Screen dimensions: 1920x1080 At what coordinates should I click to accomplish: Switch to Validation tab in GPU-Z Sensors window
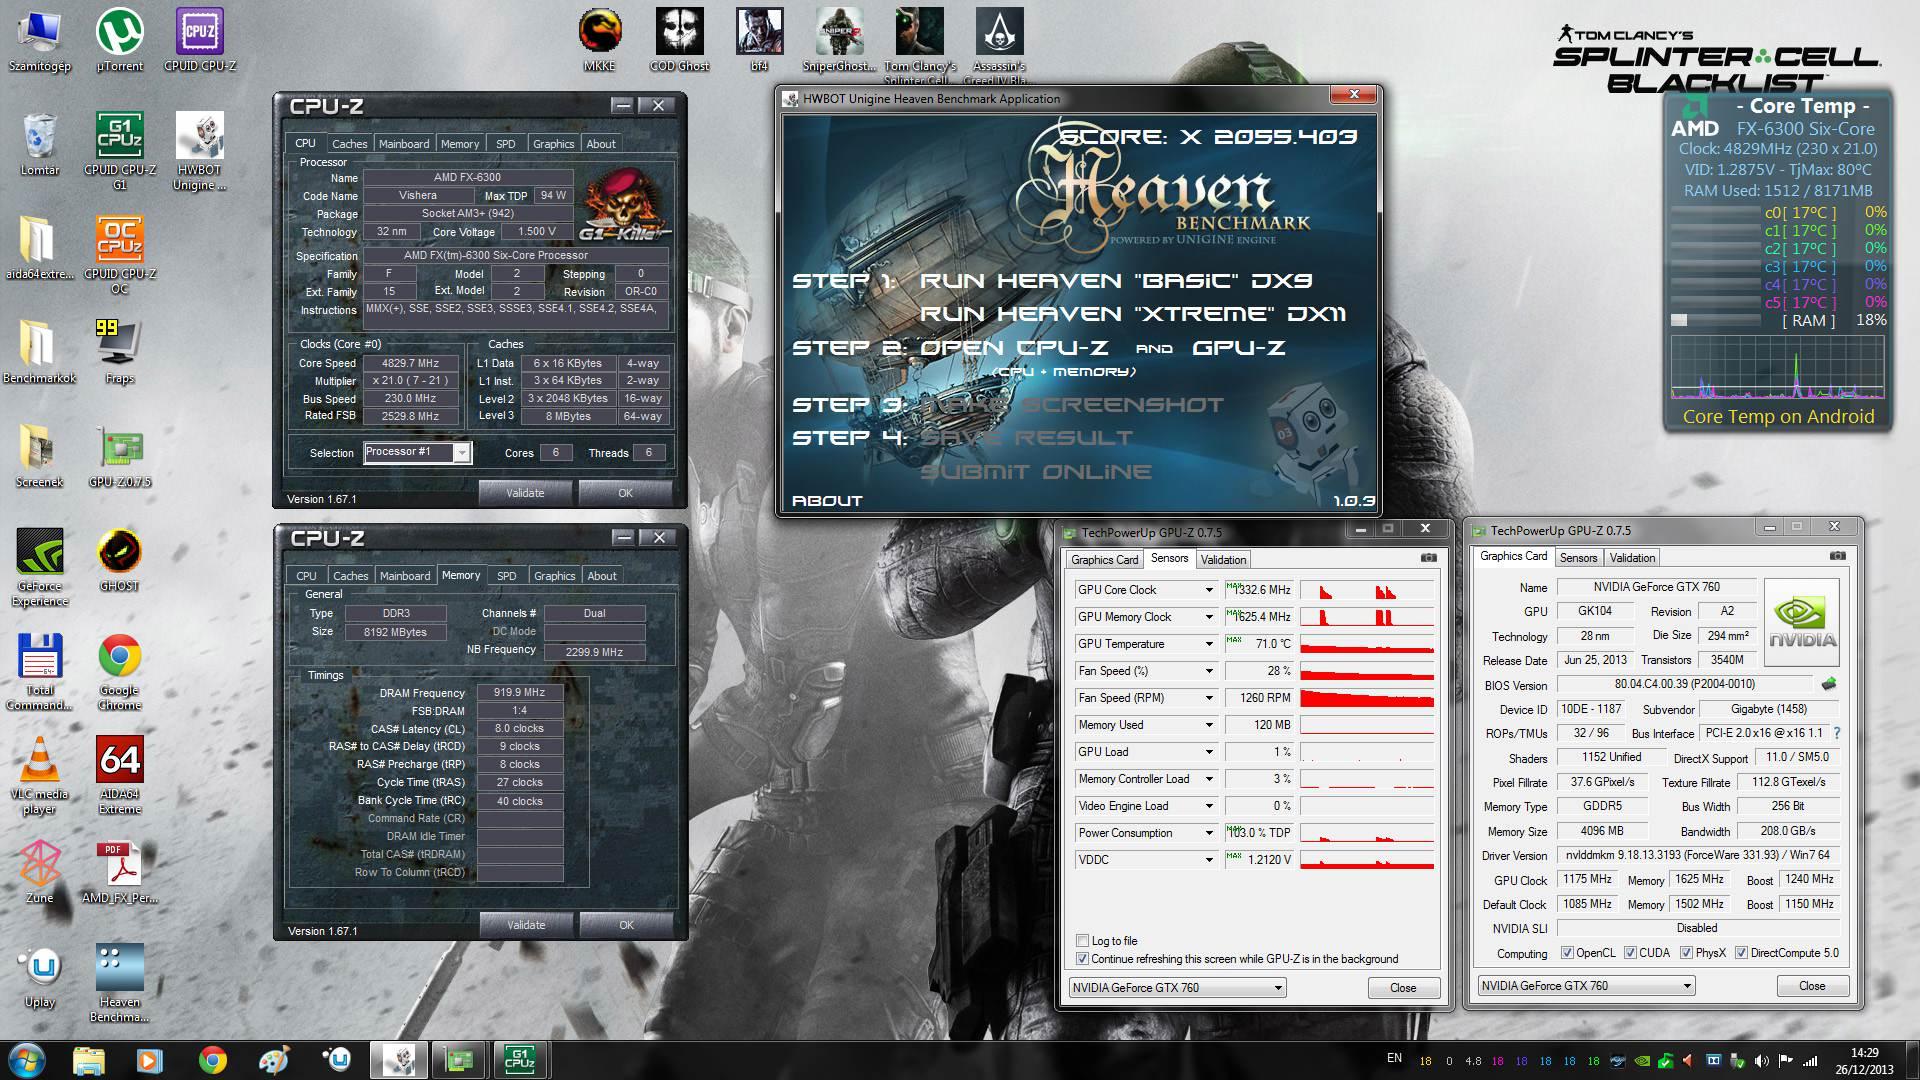[x=1223, y=560]
